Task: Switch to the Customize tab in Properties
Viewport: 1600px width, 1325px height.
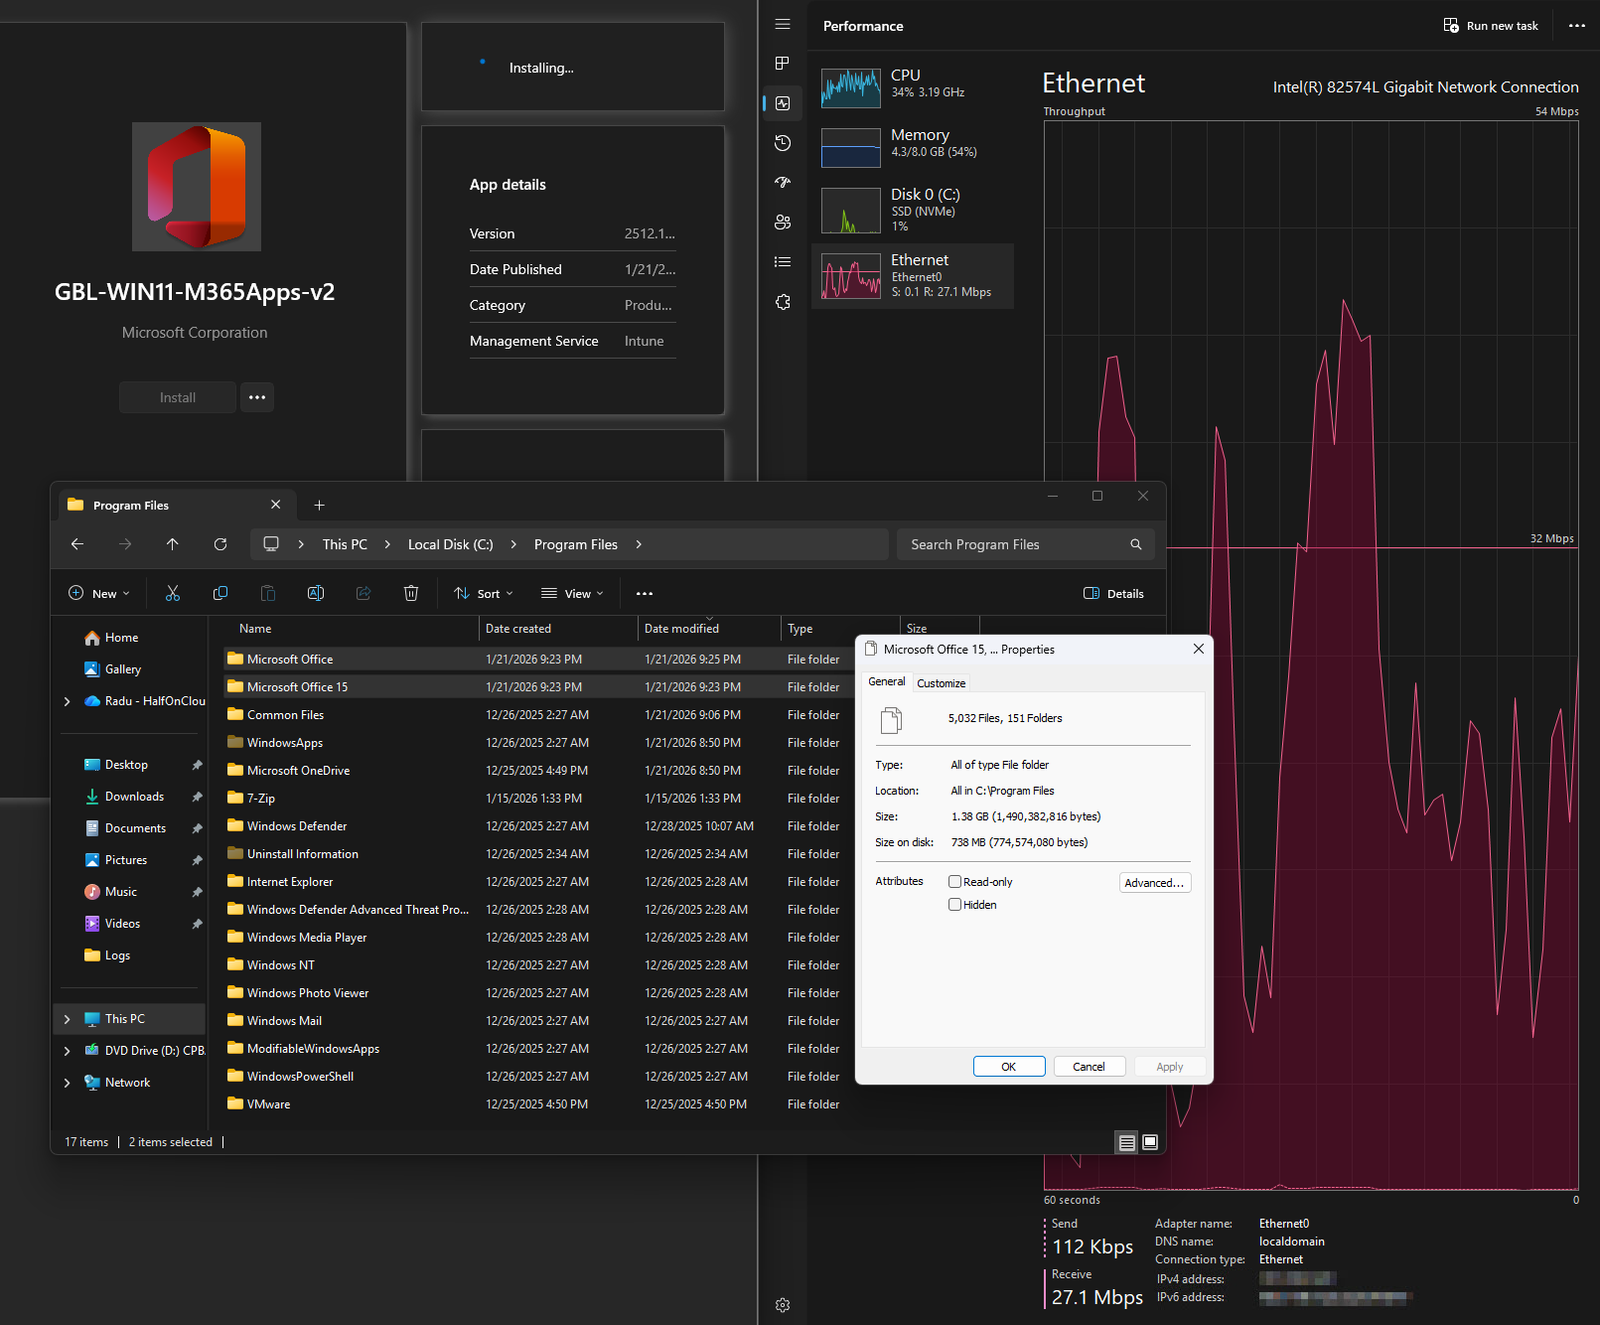Action: pyautogui.click(x=941, y=683)
